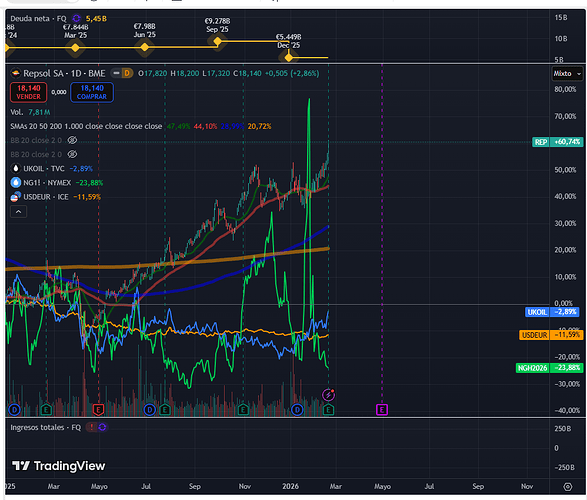Click the USDEUR currency flag icon
Image resolution: width=587 pixels, height=500 pixels.
coord(16,197)
